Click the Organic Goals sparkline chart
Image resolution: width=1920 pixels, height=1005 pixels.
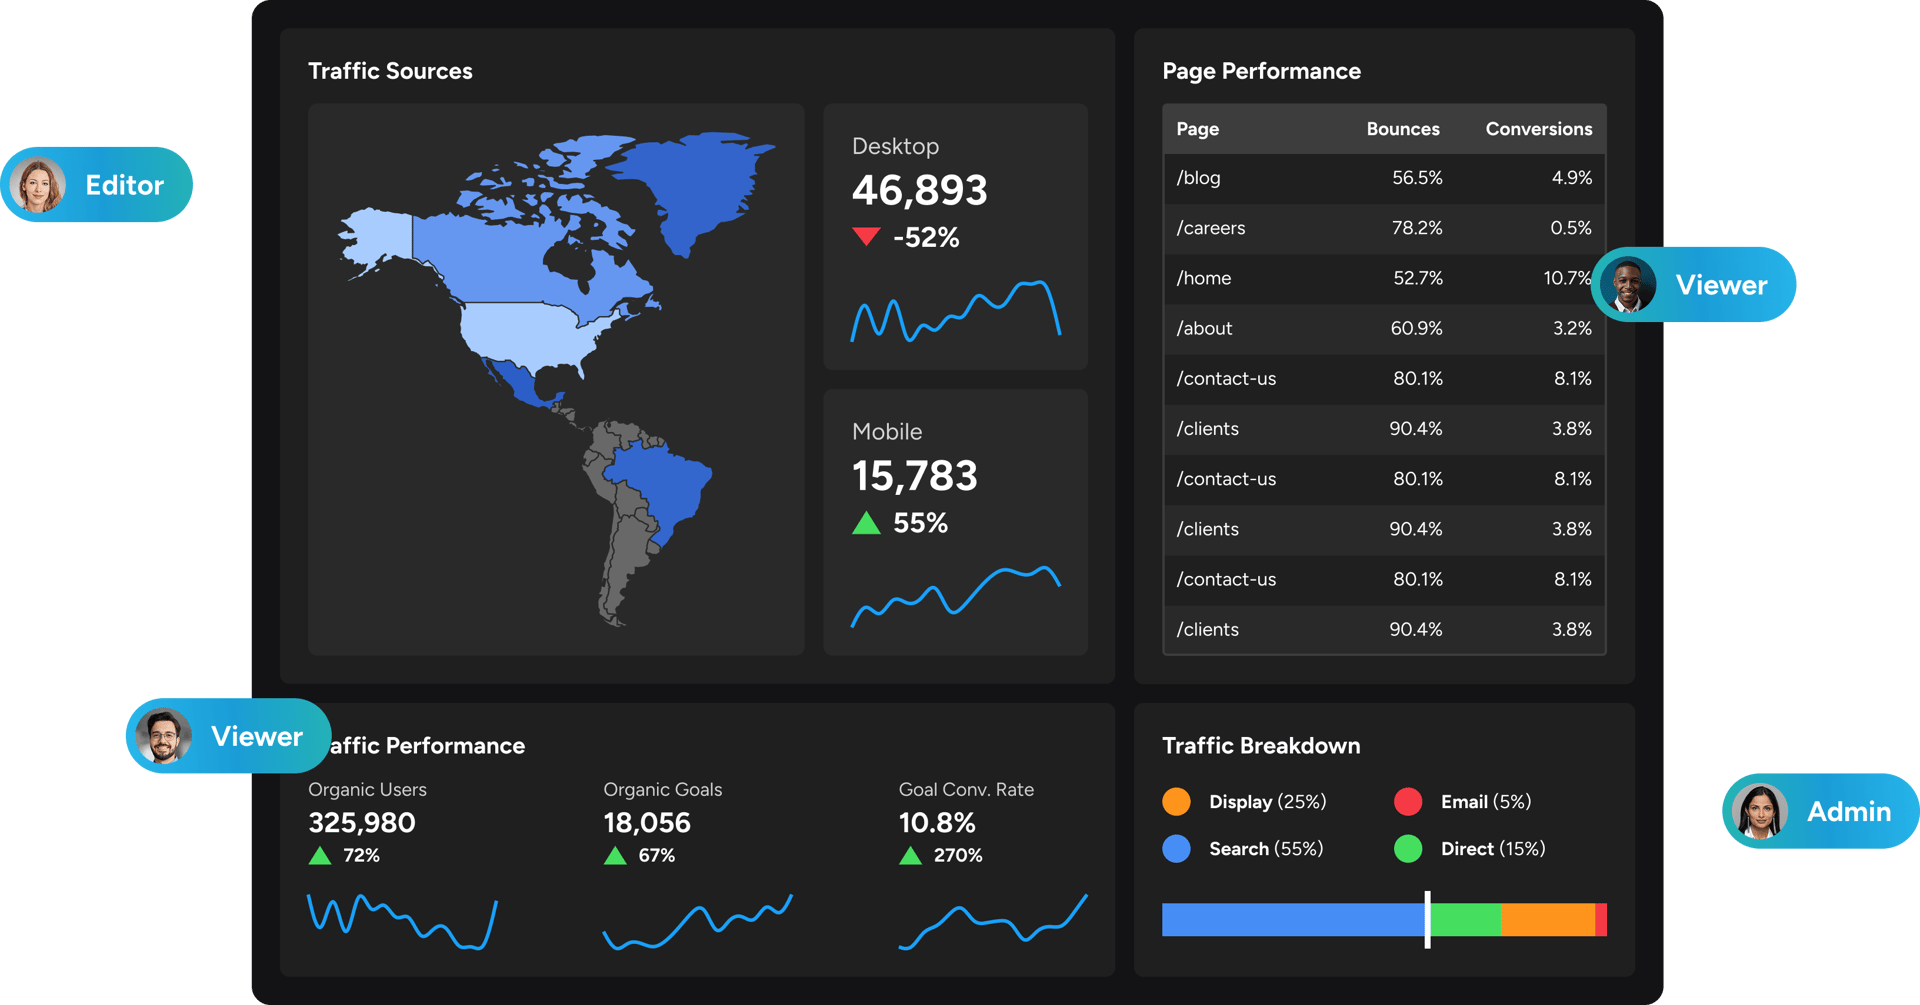tap(697, 922)
